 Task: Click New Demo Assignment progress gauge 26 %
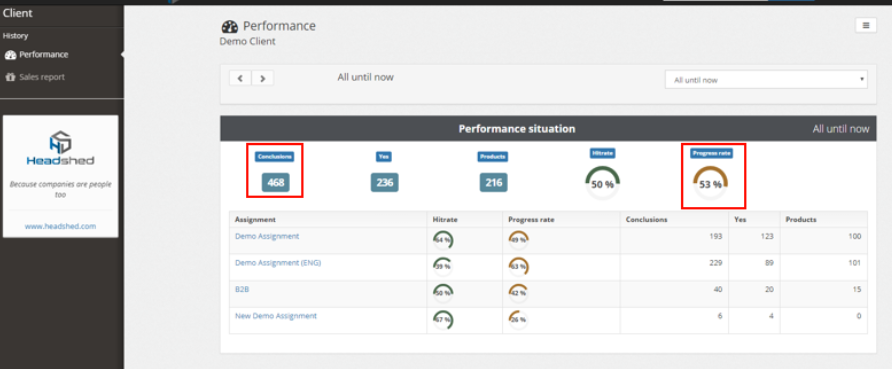pyautogui.click(x=518, y=320)
